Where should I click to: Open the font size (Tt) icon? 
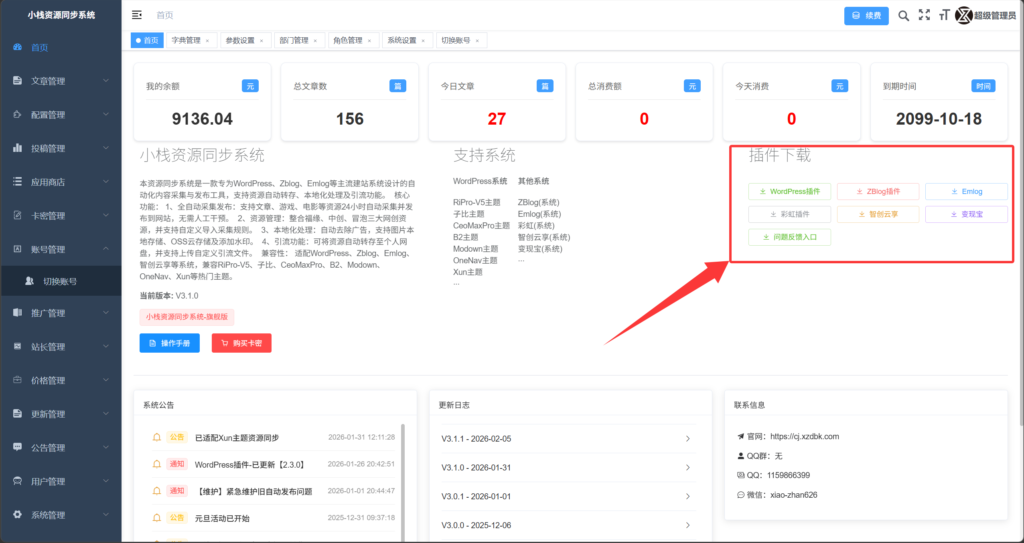(943, 16)
